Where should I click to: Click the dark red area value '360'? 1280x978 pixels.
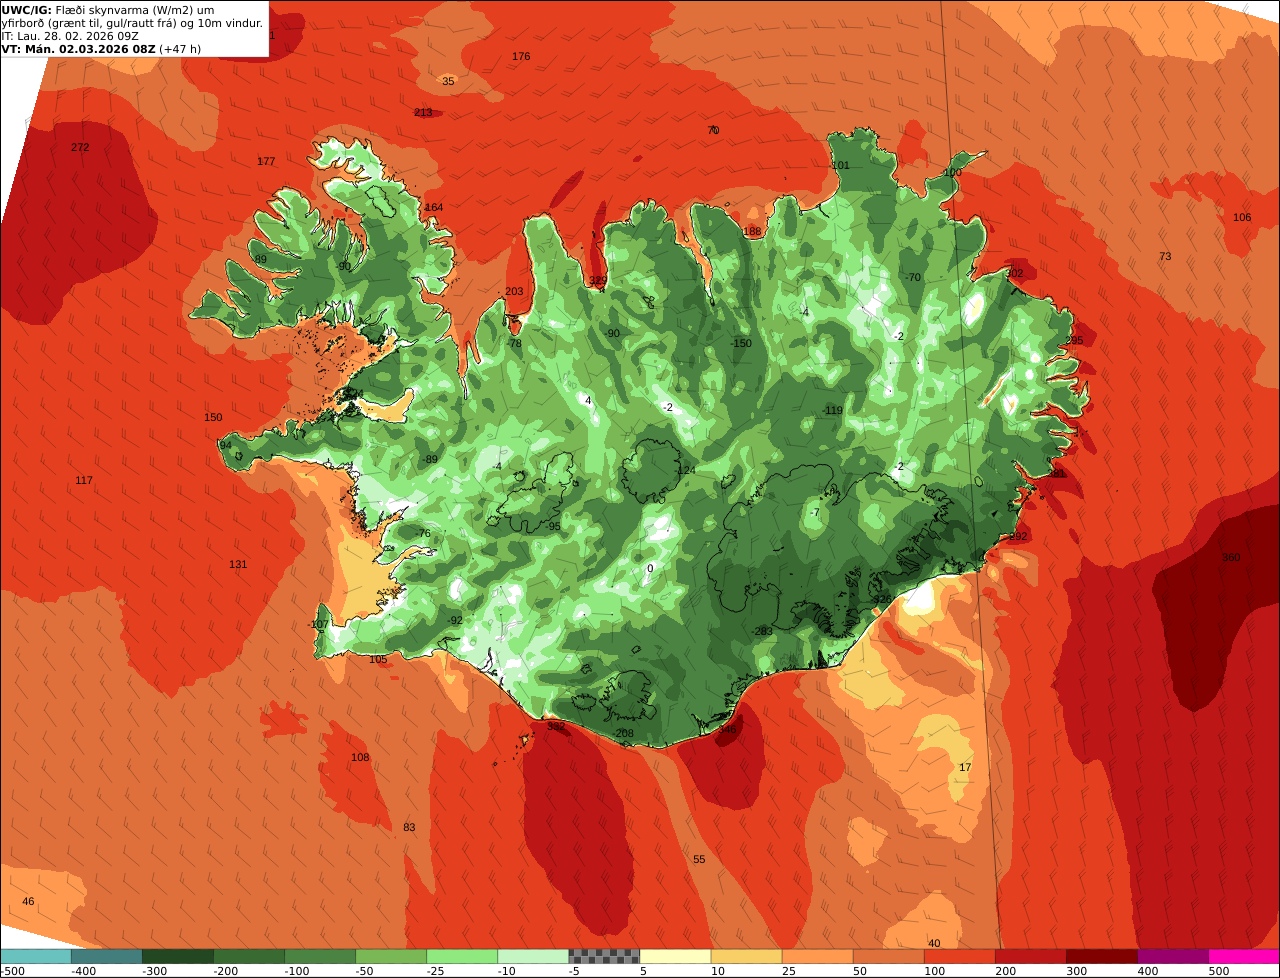tap(1231, 558)
